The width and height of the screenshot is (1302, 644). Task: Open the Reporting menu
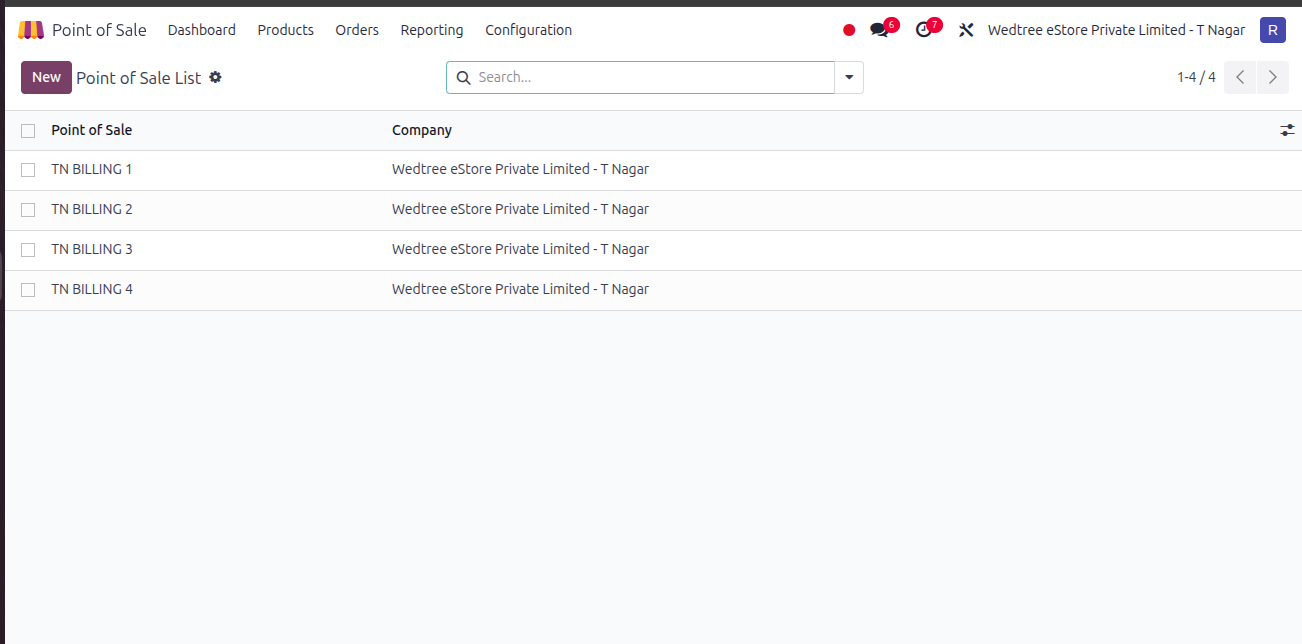pyautogui.click(x=432, y=30)
